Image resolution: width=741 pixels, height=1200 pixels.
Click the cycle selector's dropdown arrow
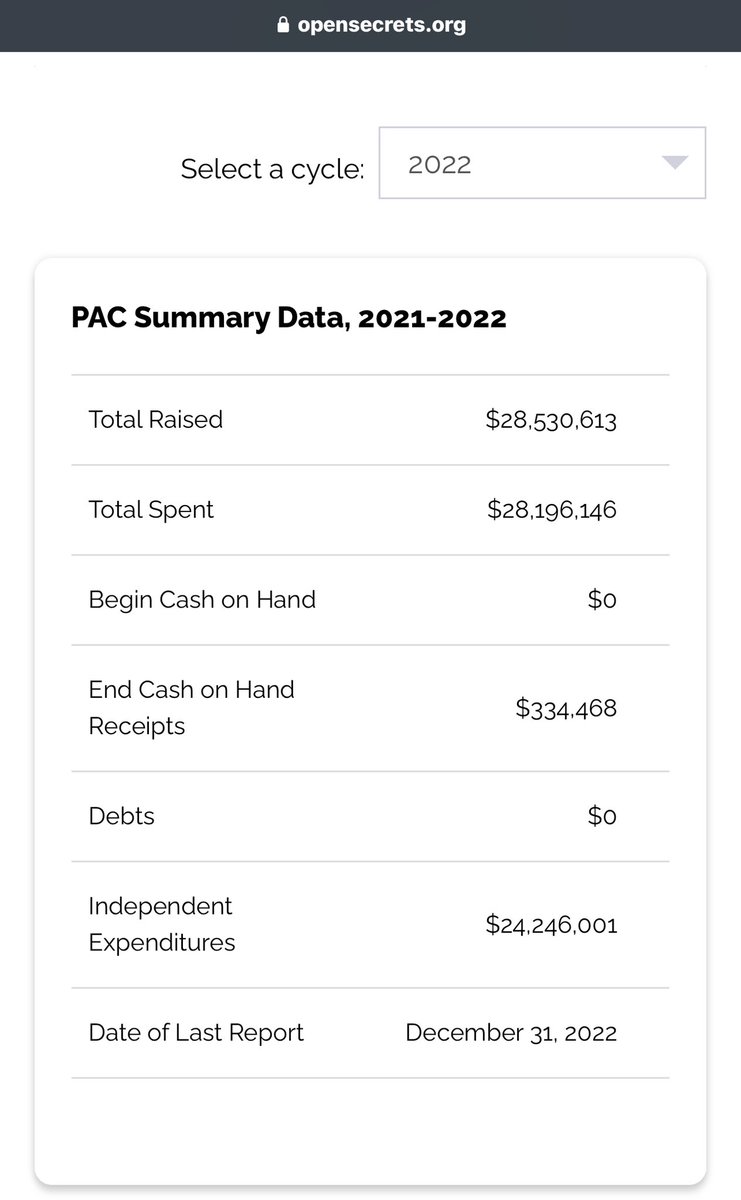(675, 163)
